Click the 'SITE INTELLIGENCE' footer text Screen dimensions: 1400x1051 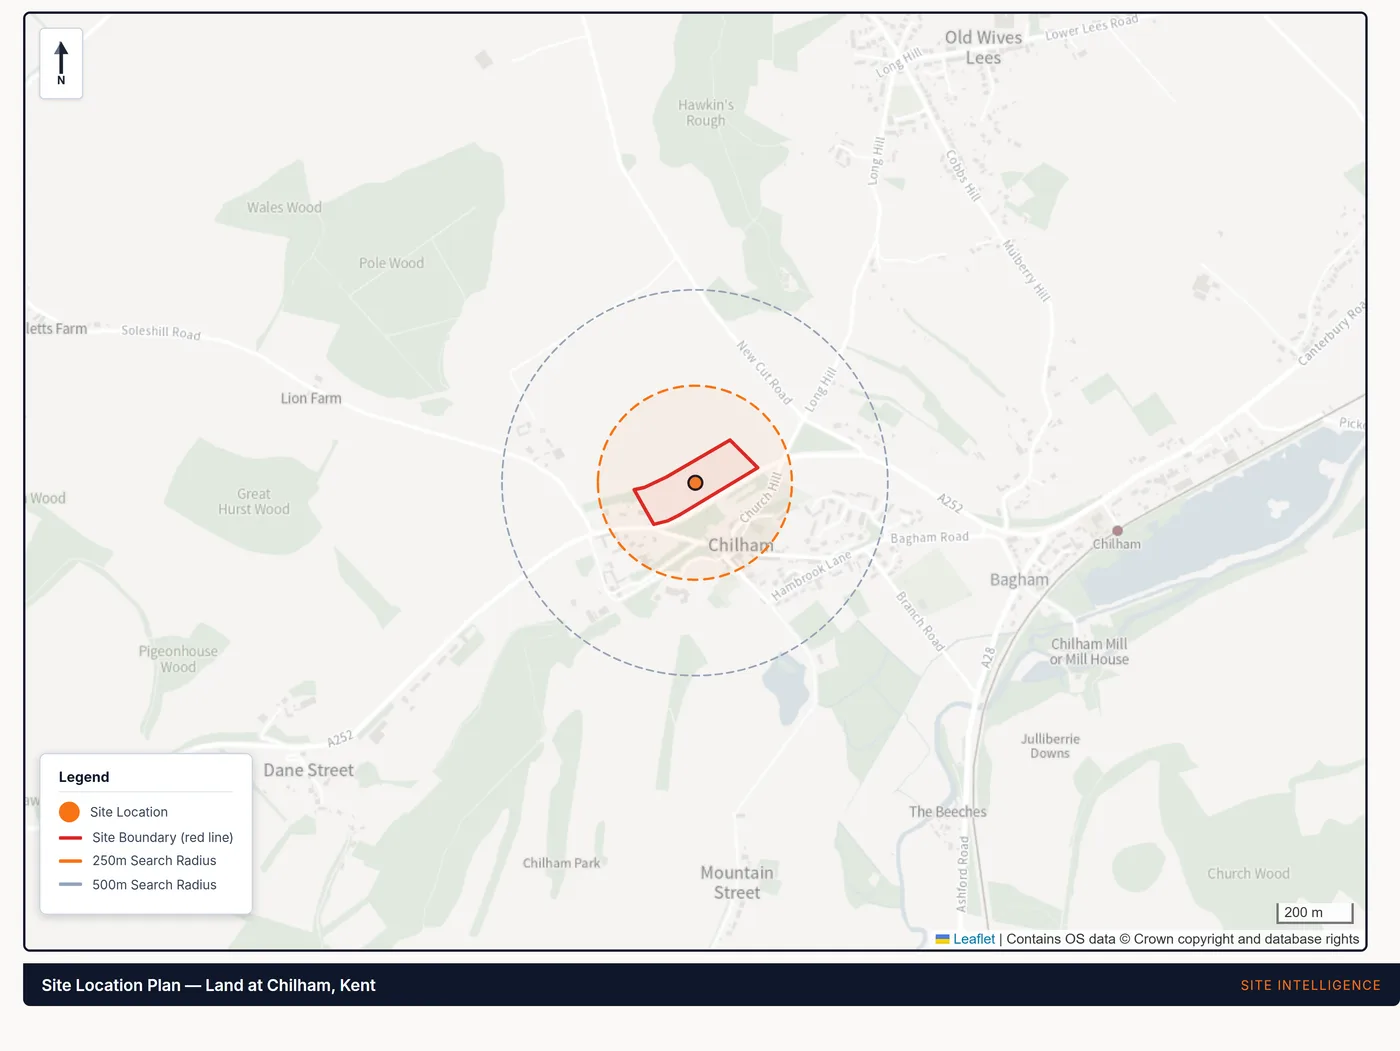pyautogui.click(x=1310, y=985)
